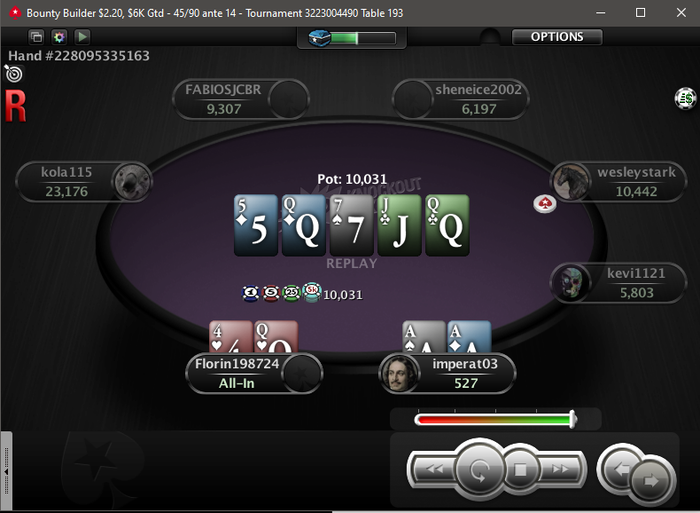Click wesleystark horse avatar
Image resolution: width=700 pixels, height=513 pixels.
[x=570, y=182]
